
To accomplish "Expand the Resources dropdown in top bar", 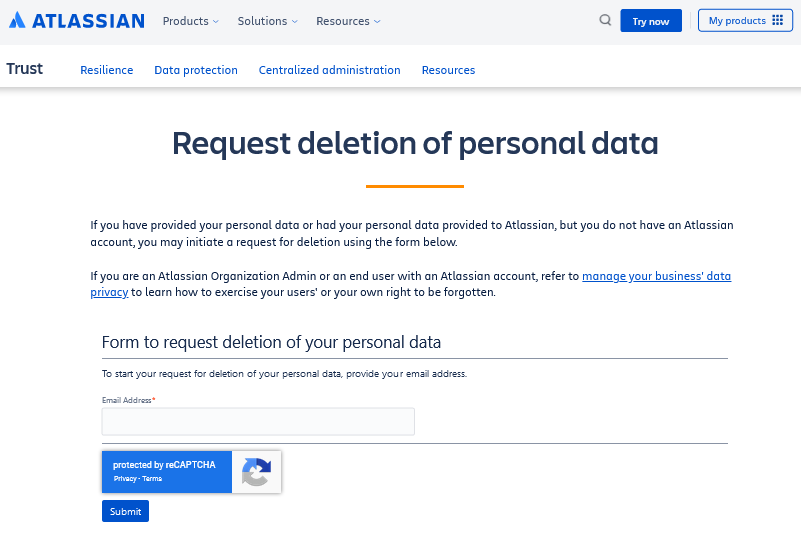I will pos(347,21).
